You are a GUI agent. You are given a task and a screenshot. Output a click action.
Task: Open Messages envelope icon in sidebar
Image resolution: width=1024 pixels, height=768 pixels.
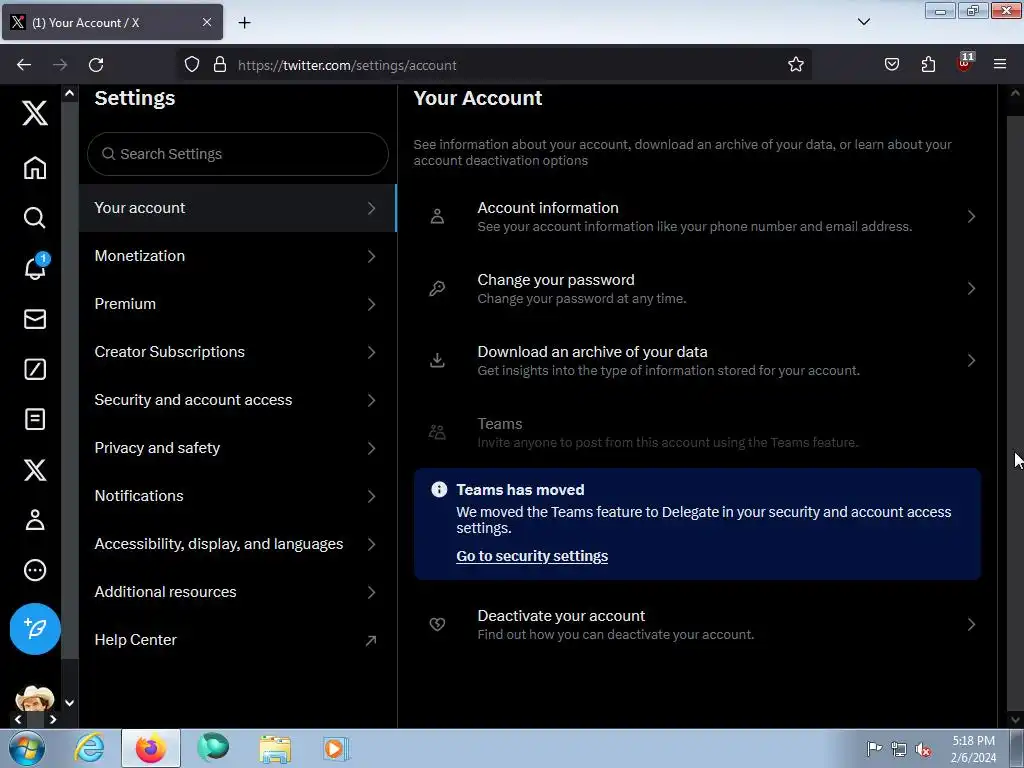[35, 319]
